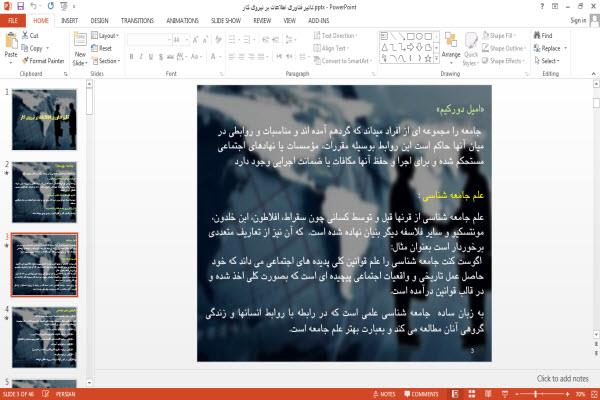Click the New Slide icon

pos(80,40)
